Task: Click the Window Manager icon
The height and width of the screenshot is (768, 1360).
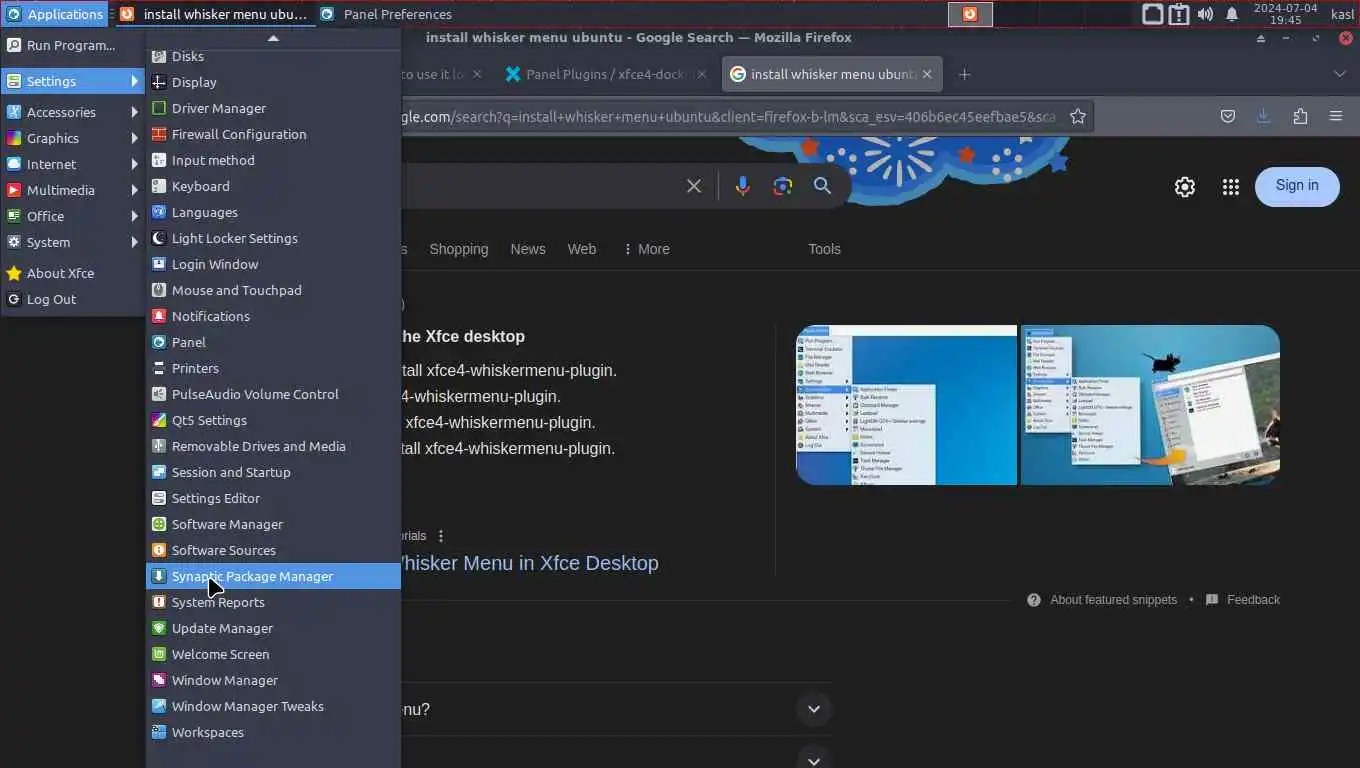Action: pyautogui.click(x=158, y=680)
